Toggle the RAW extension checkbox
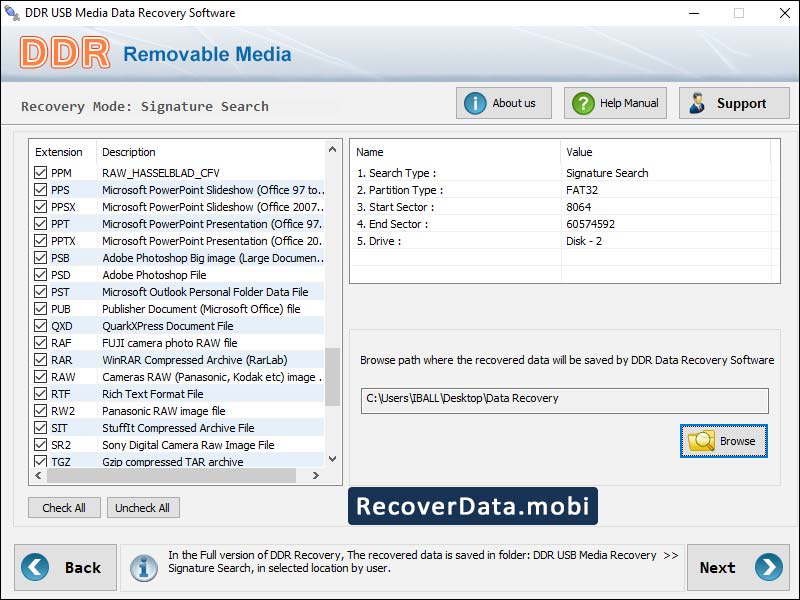 (x=40, y=377)
